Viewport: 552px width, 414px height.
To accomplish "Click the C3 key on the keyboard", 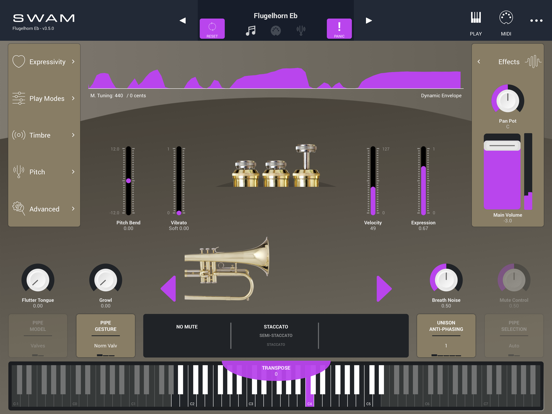I will click(251, 401).
